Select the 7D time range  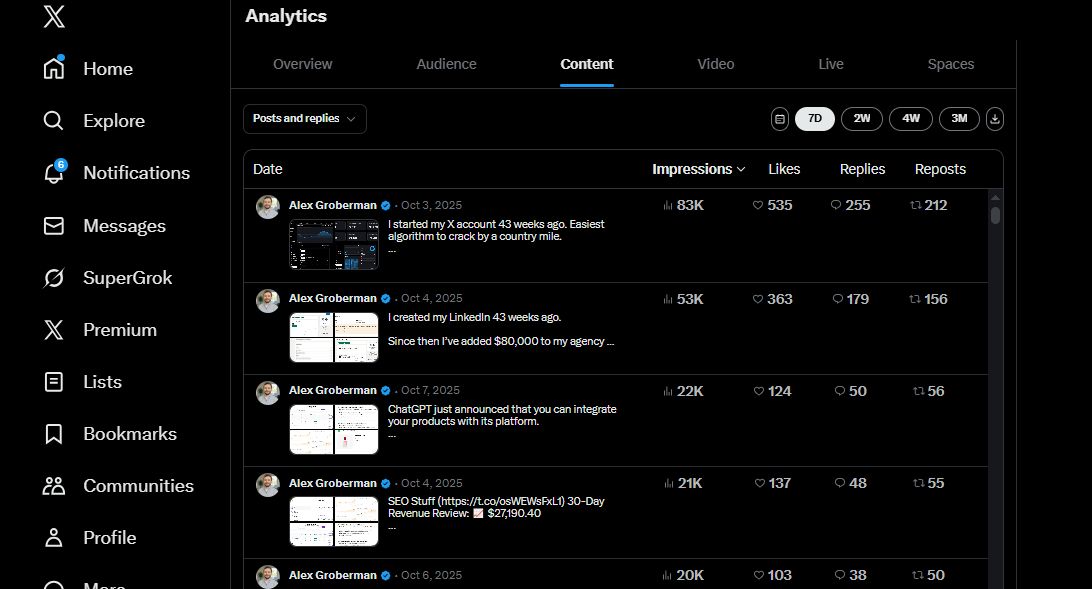point(815,119)
